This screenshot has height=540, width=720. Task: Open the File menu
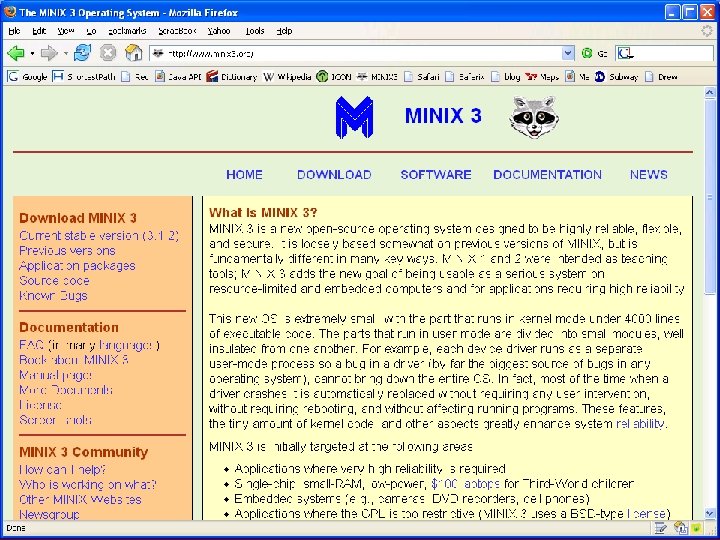click(x=14, y=31)
